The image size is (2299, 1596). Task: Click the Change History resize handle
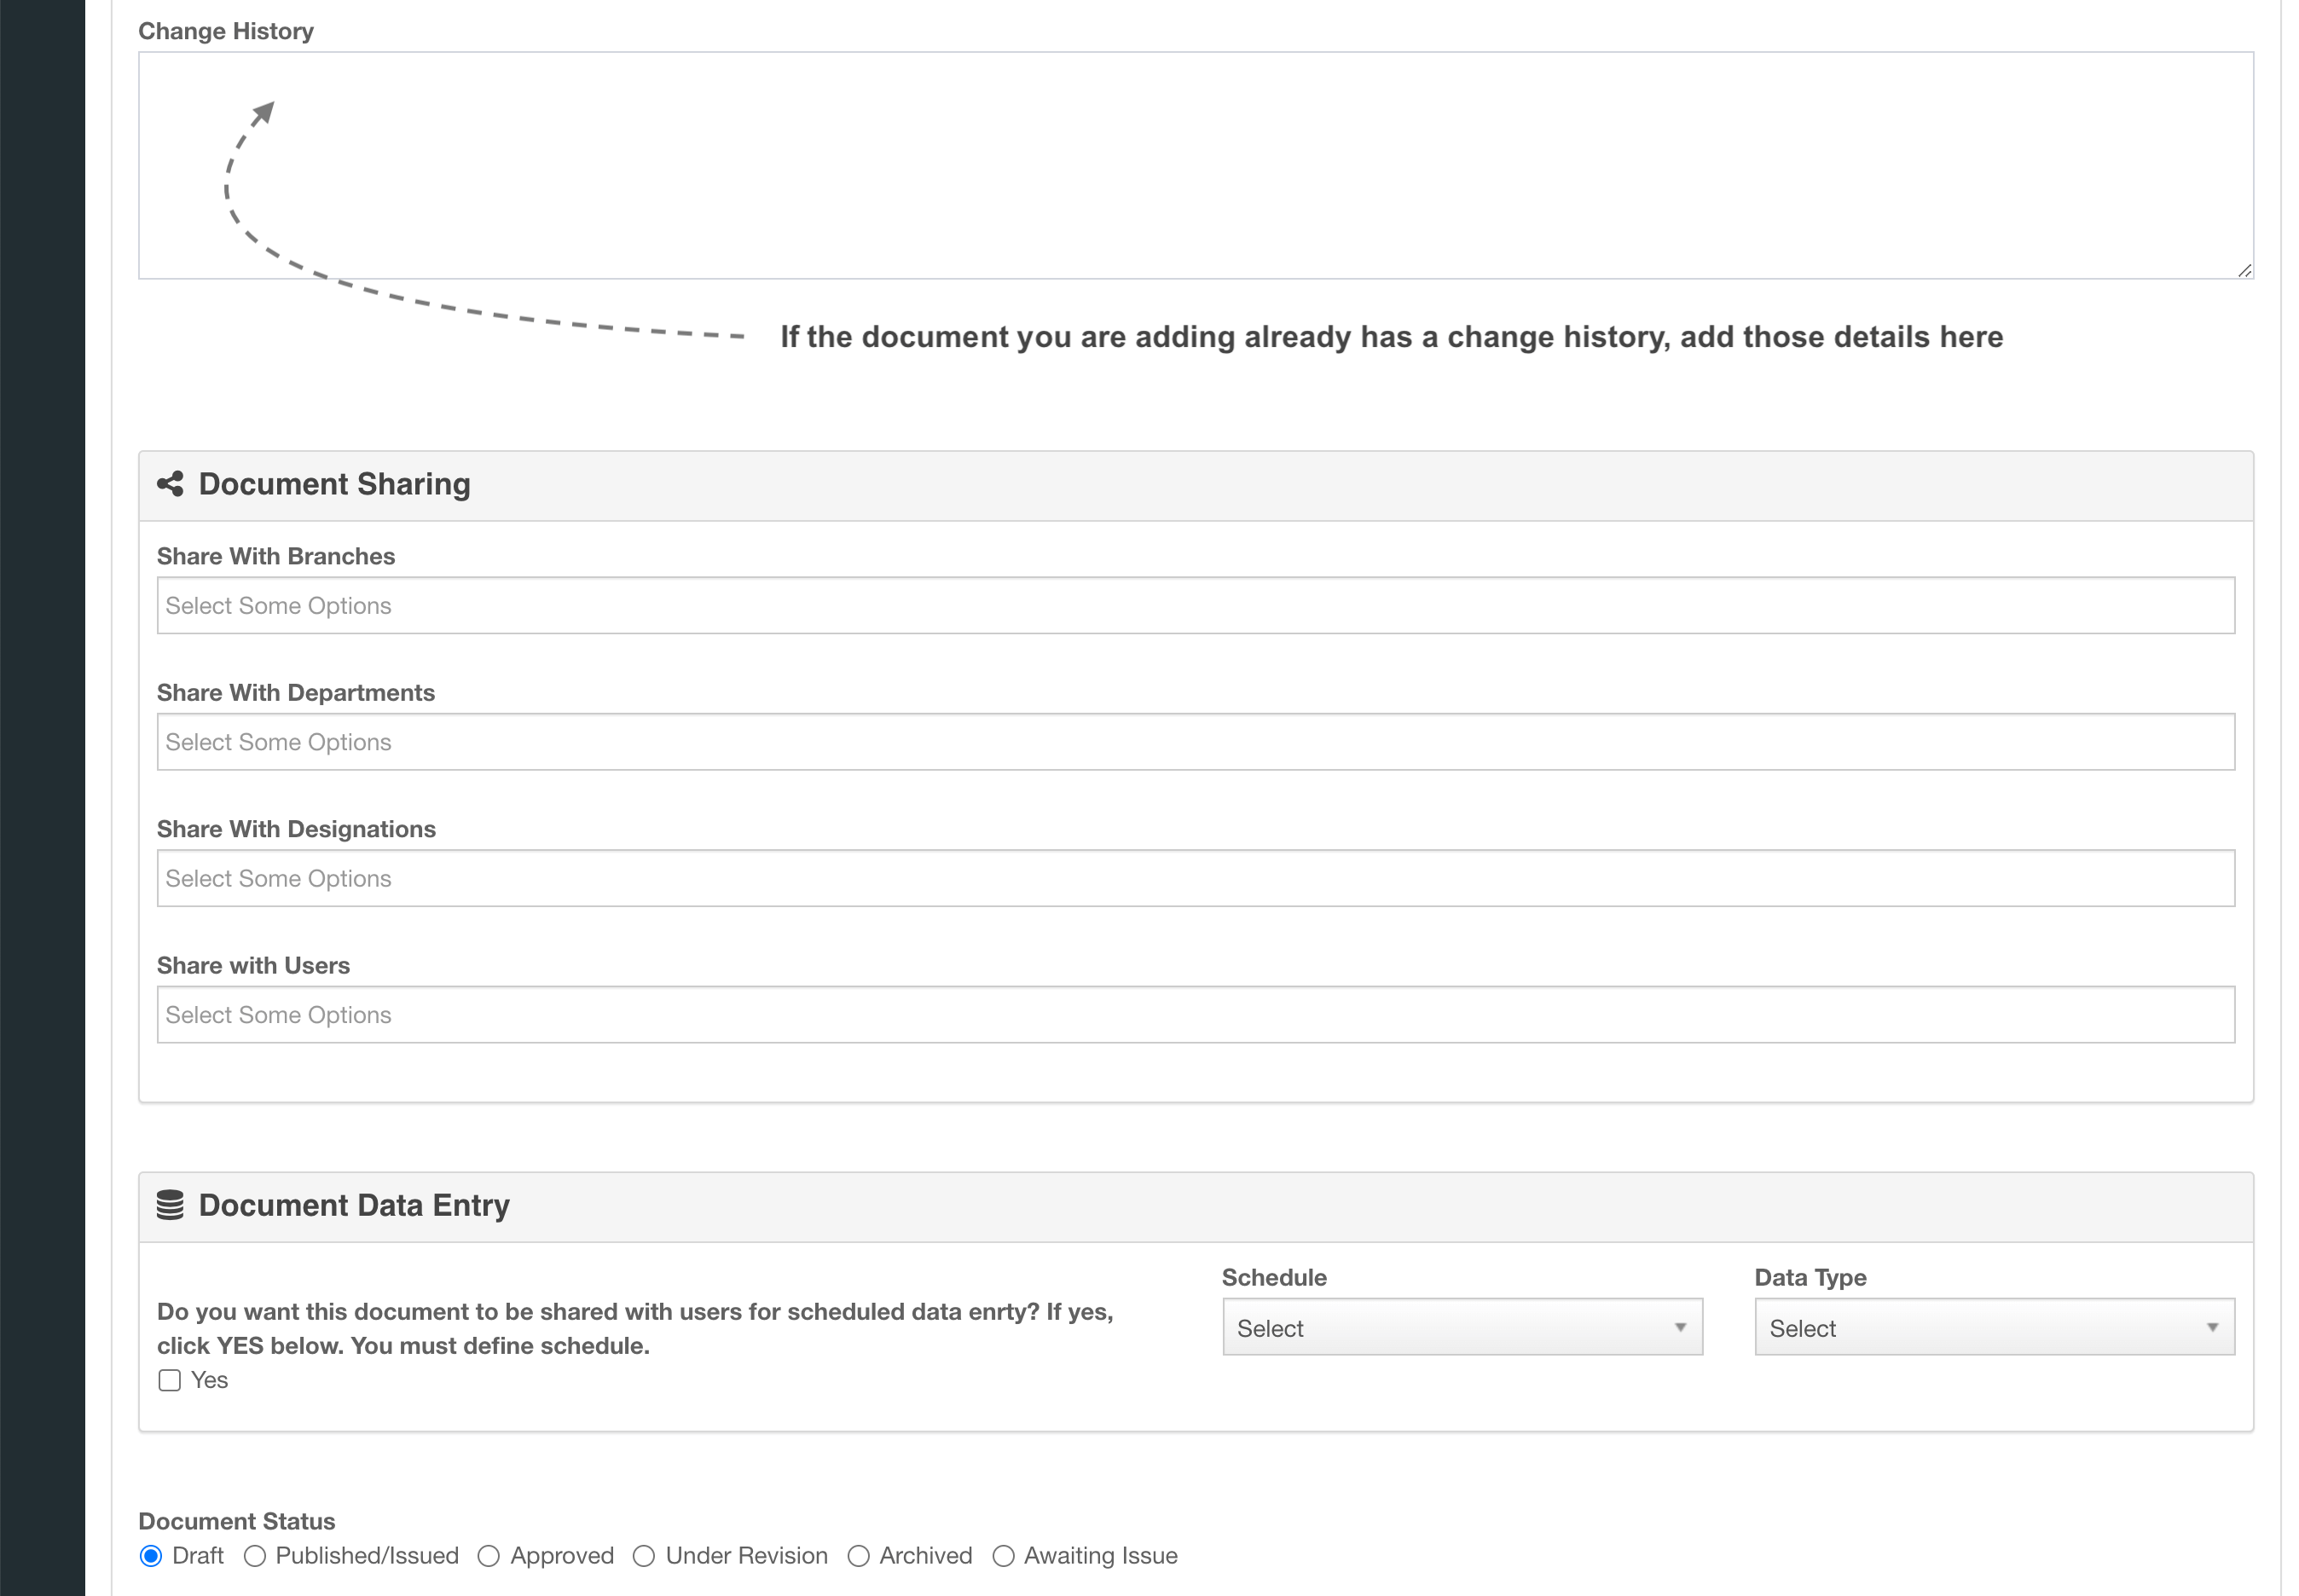click(x=2245, y=270)
